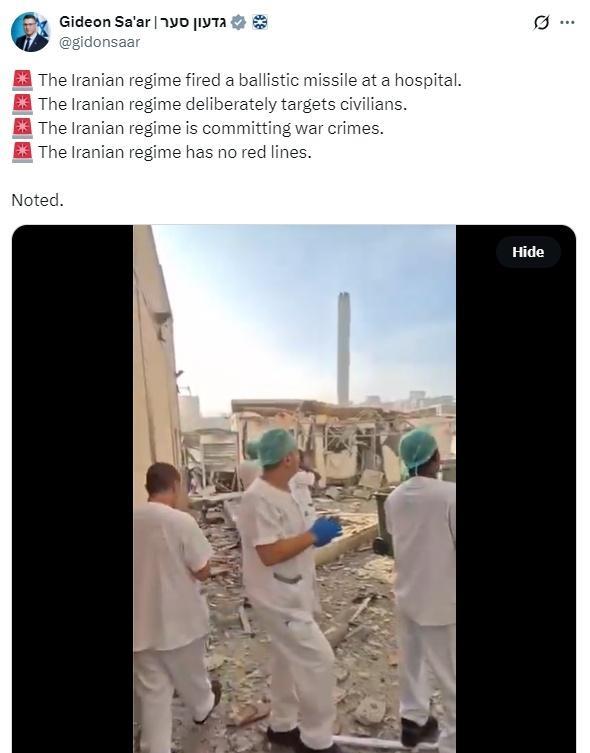Click the 'deliberately targets civilians' sentence

coord(222,104)
